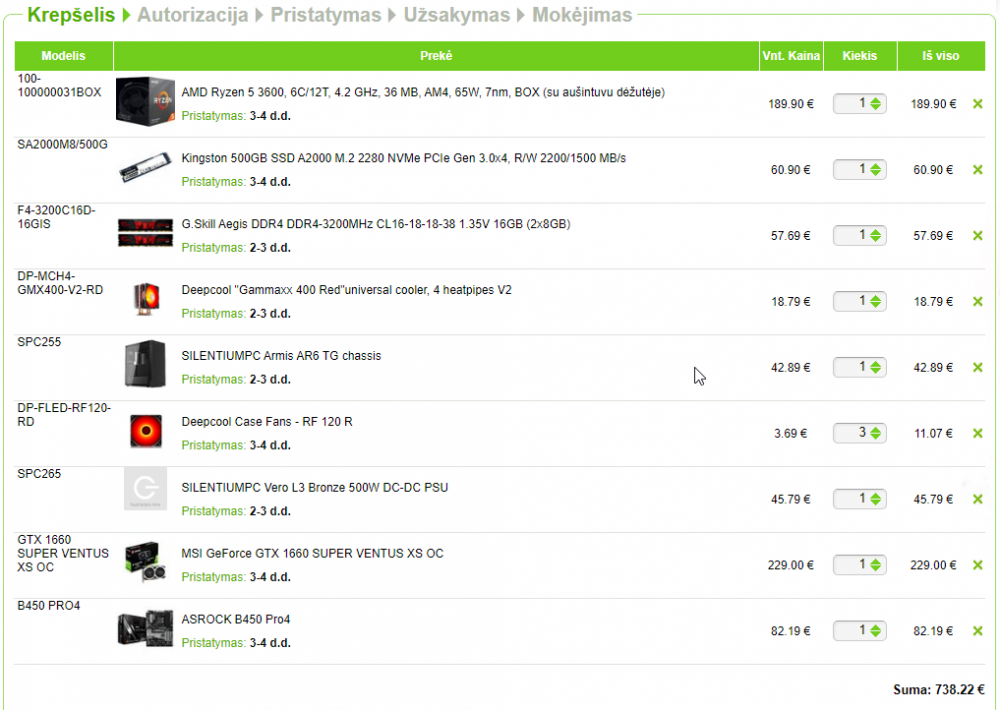Click the Prekė column header
1000x710 pixels.
pyautogui.click(x=436, y=56)
